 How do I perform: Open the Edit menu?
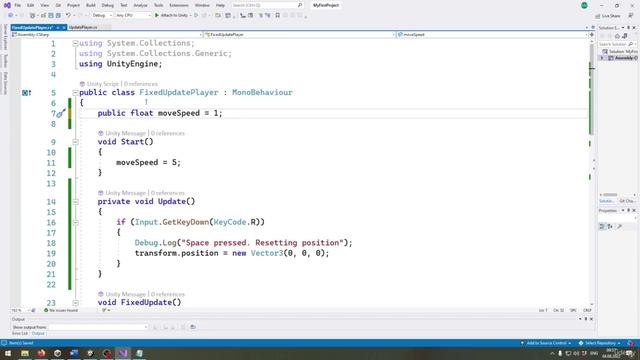[x=31, y=5]
